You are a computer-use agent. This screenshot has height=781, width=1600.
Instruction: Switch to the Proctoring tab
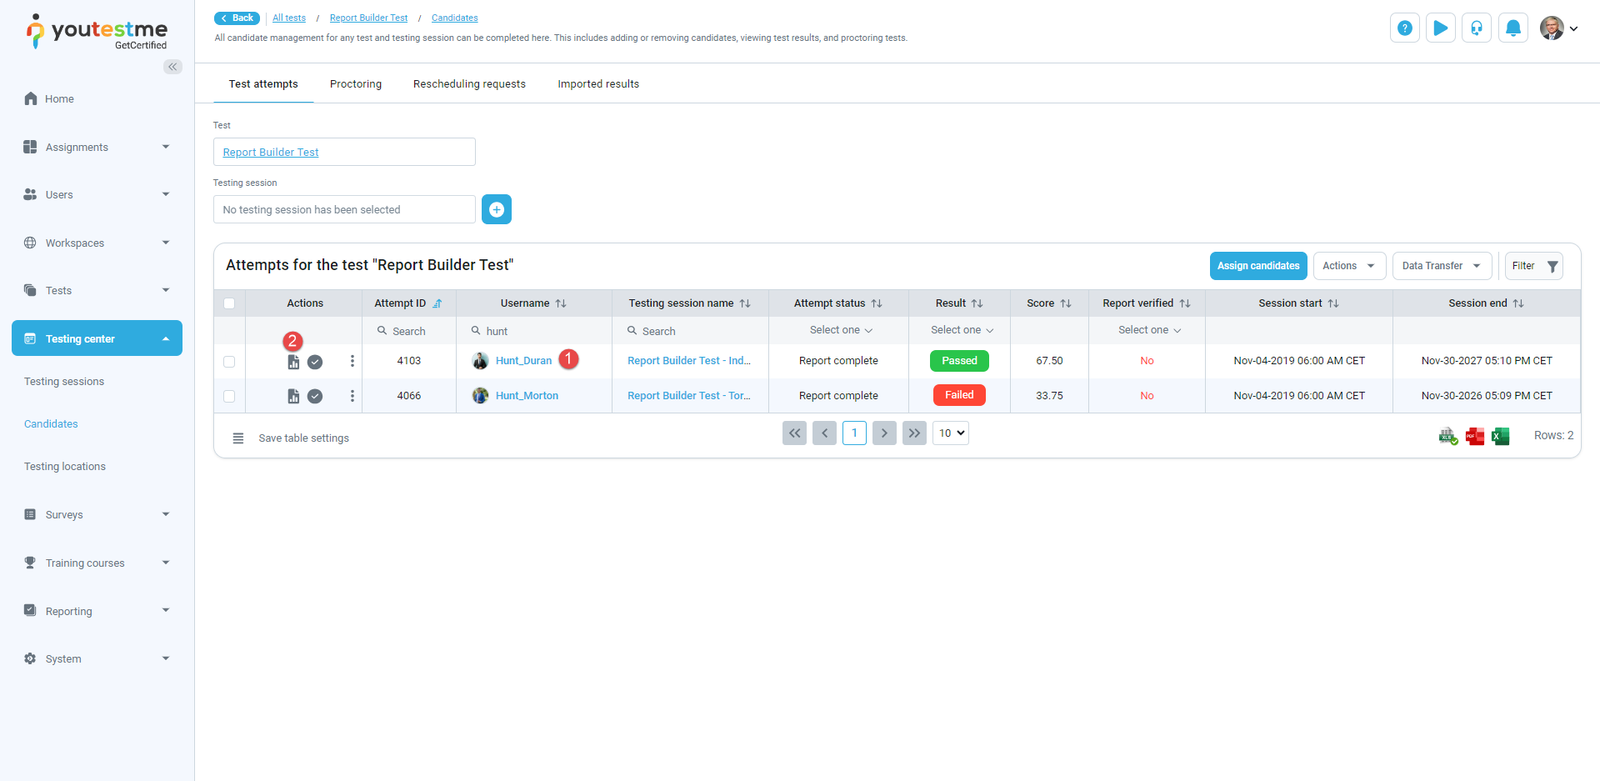pyautogui.click(x=356, y=84)
